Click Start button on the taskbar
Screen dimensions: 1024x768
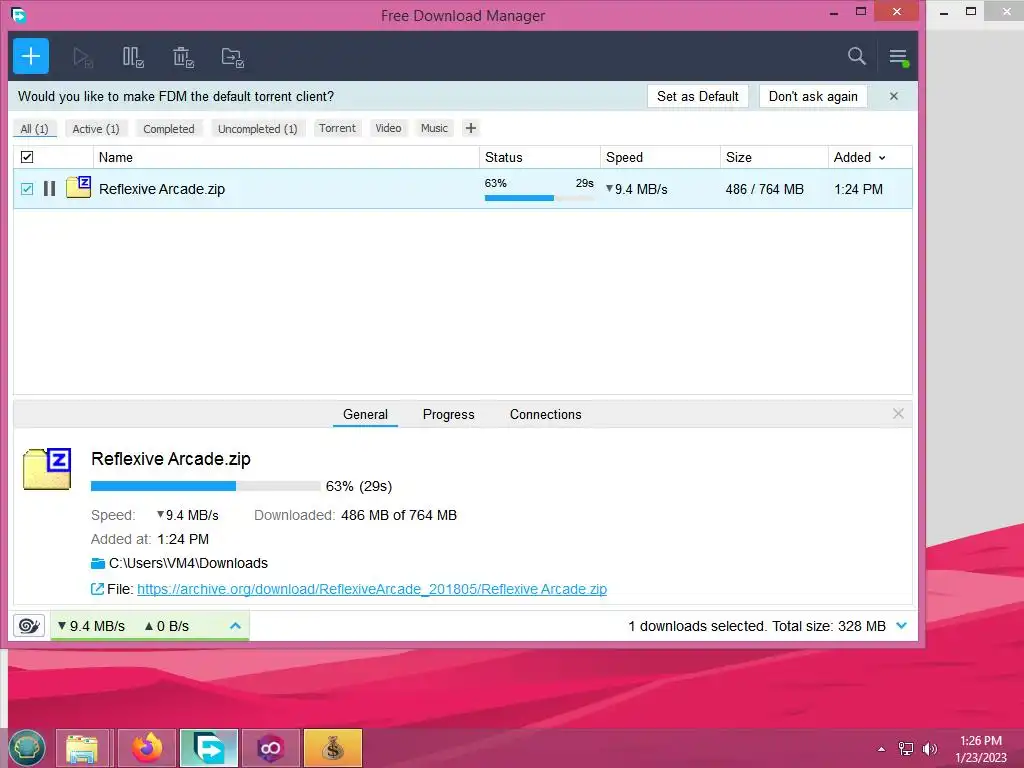coord(27,748)
